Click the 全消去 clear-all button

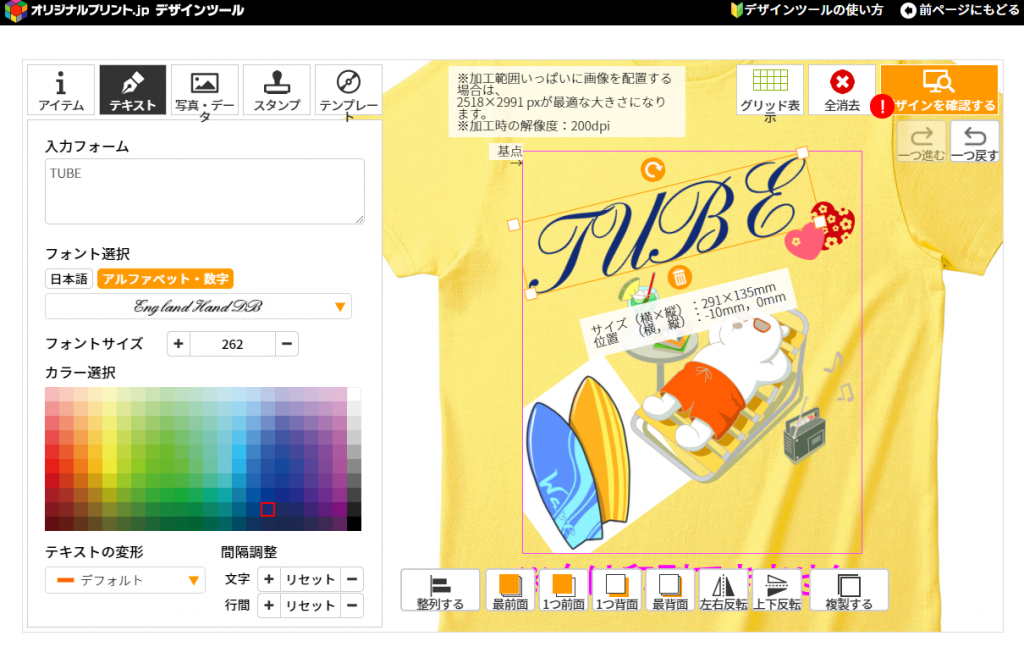(842, 90)
